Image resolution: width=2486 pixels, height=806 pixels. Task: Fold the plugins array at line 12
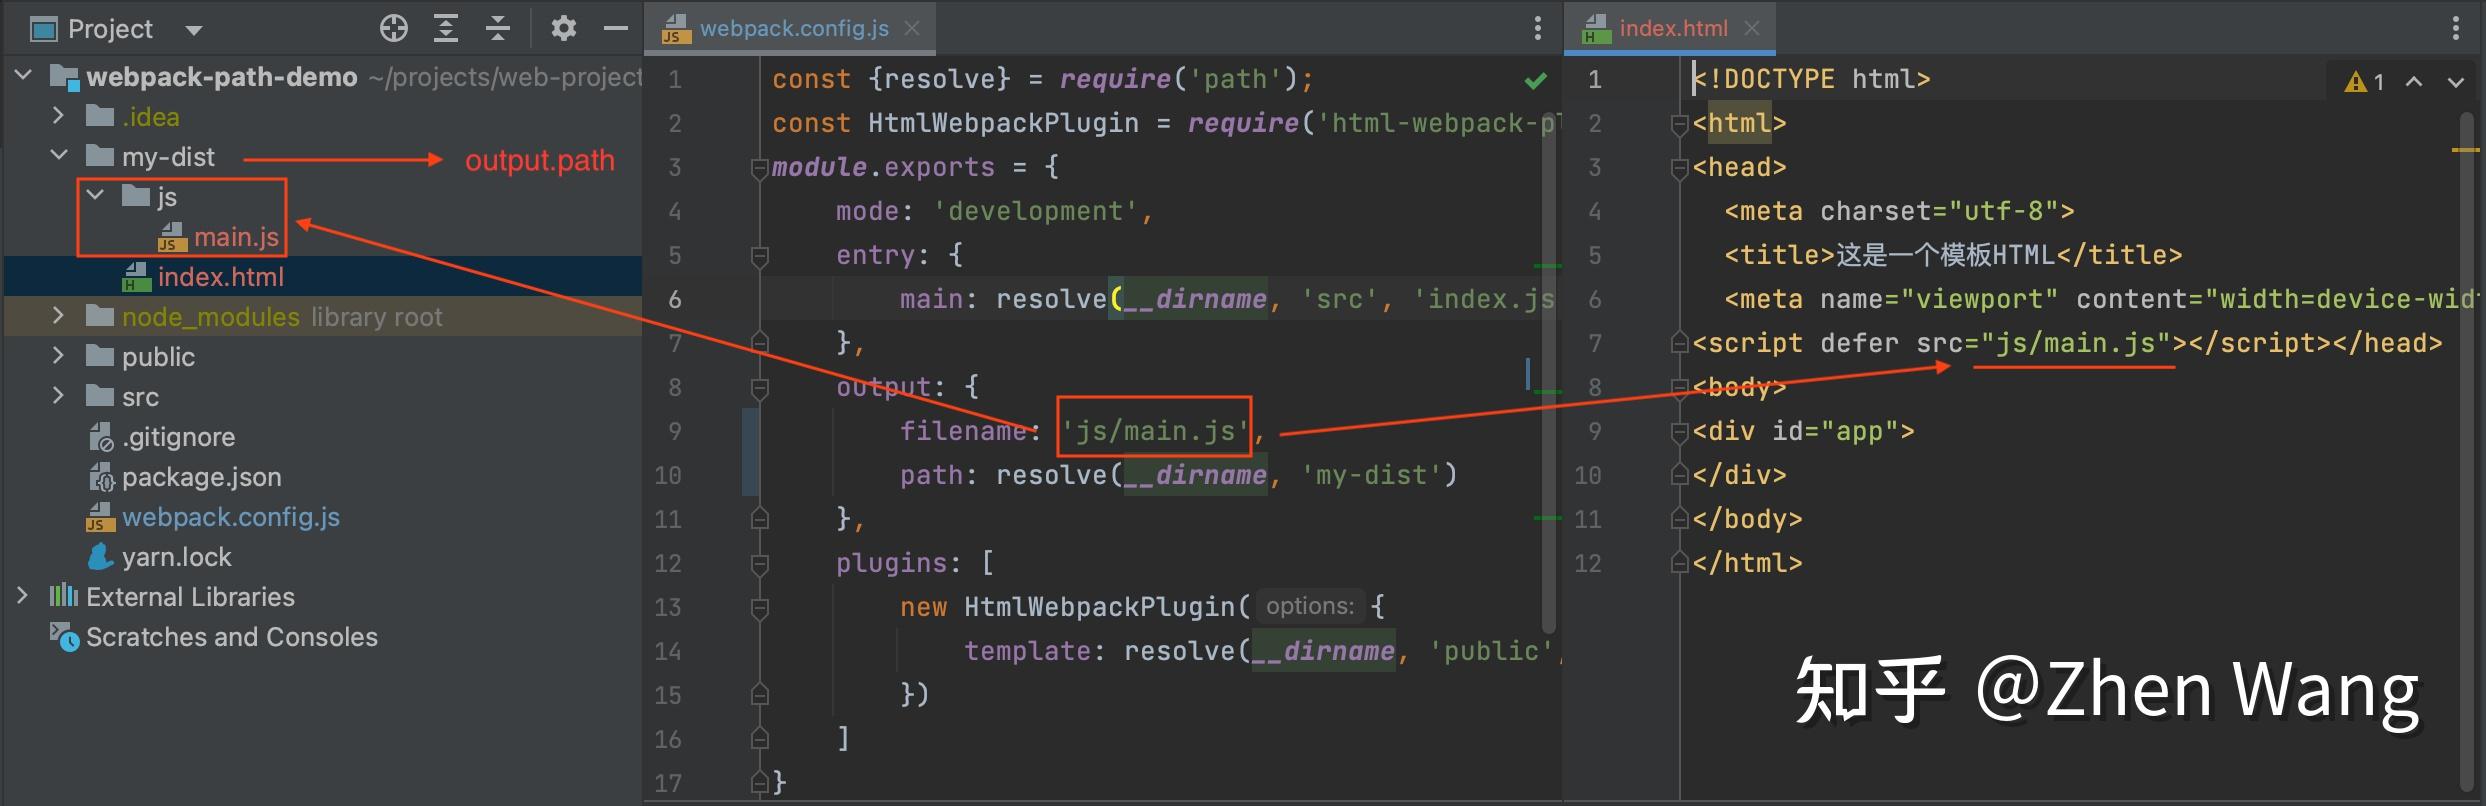[x=760, y=564]
